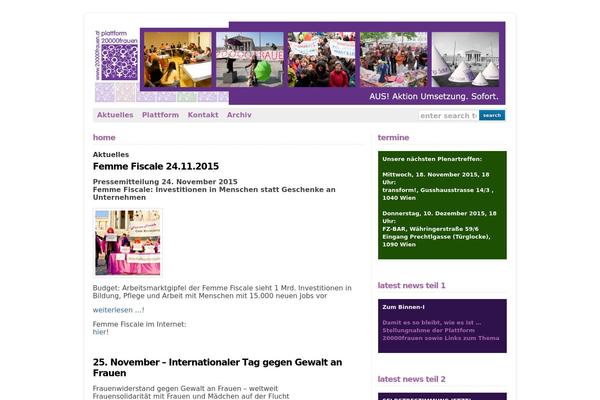Viewport: 600px width, 400px height.
Task: Go to the Kontakt page
Action: point(203,115)
